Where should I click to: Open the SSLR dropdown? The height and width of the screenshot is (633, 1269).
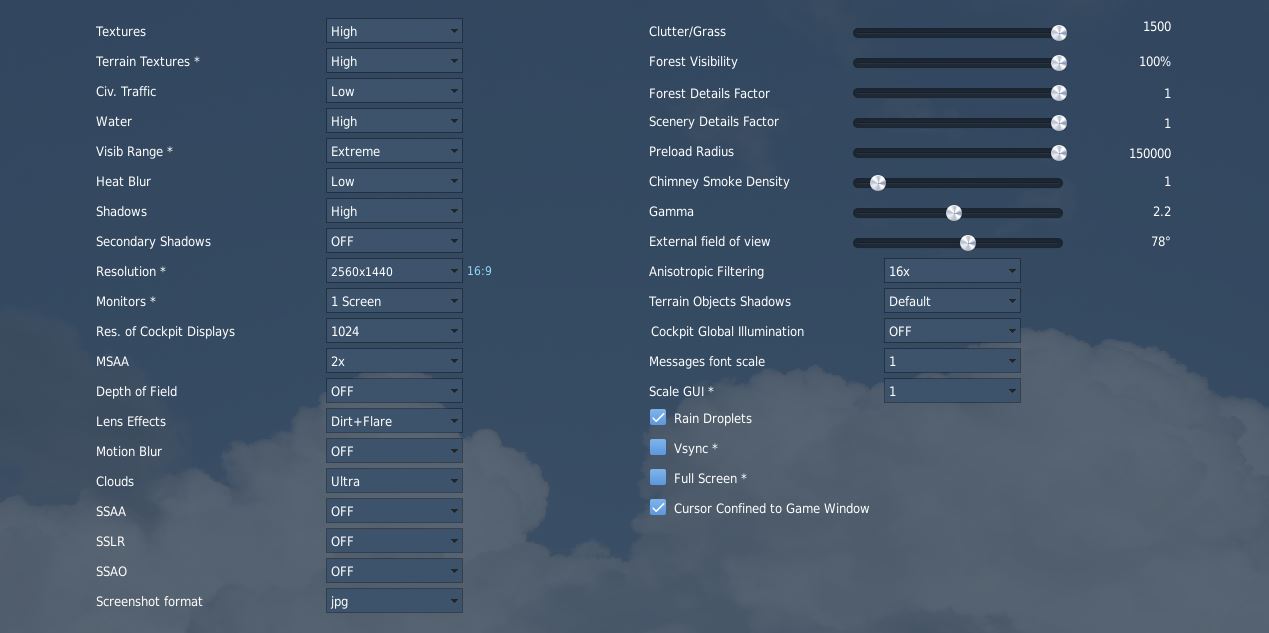(394, 541)
